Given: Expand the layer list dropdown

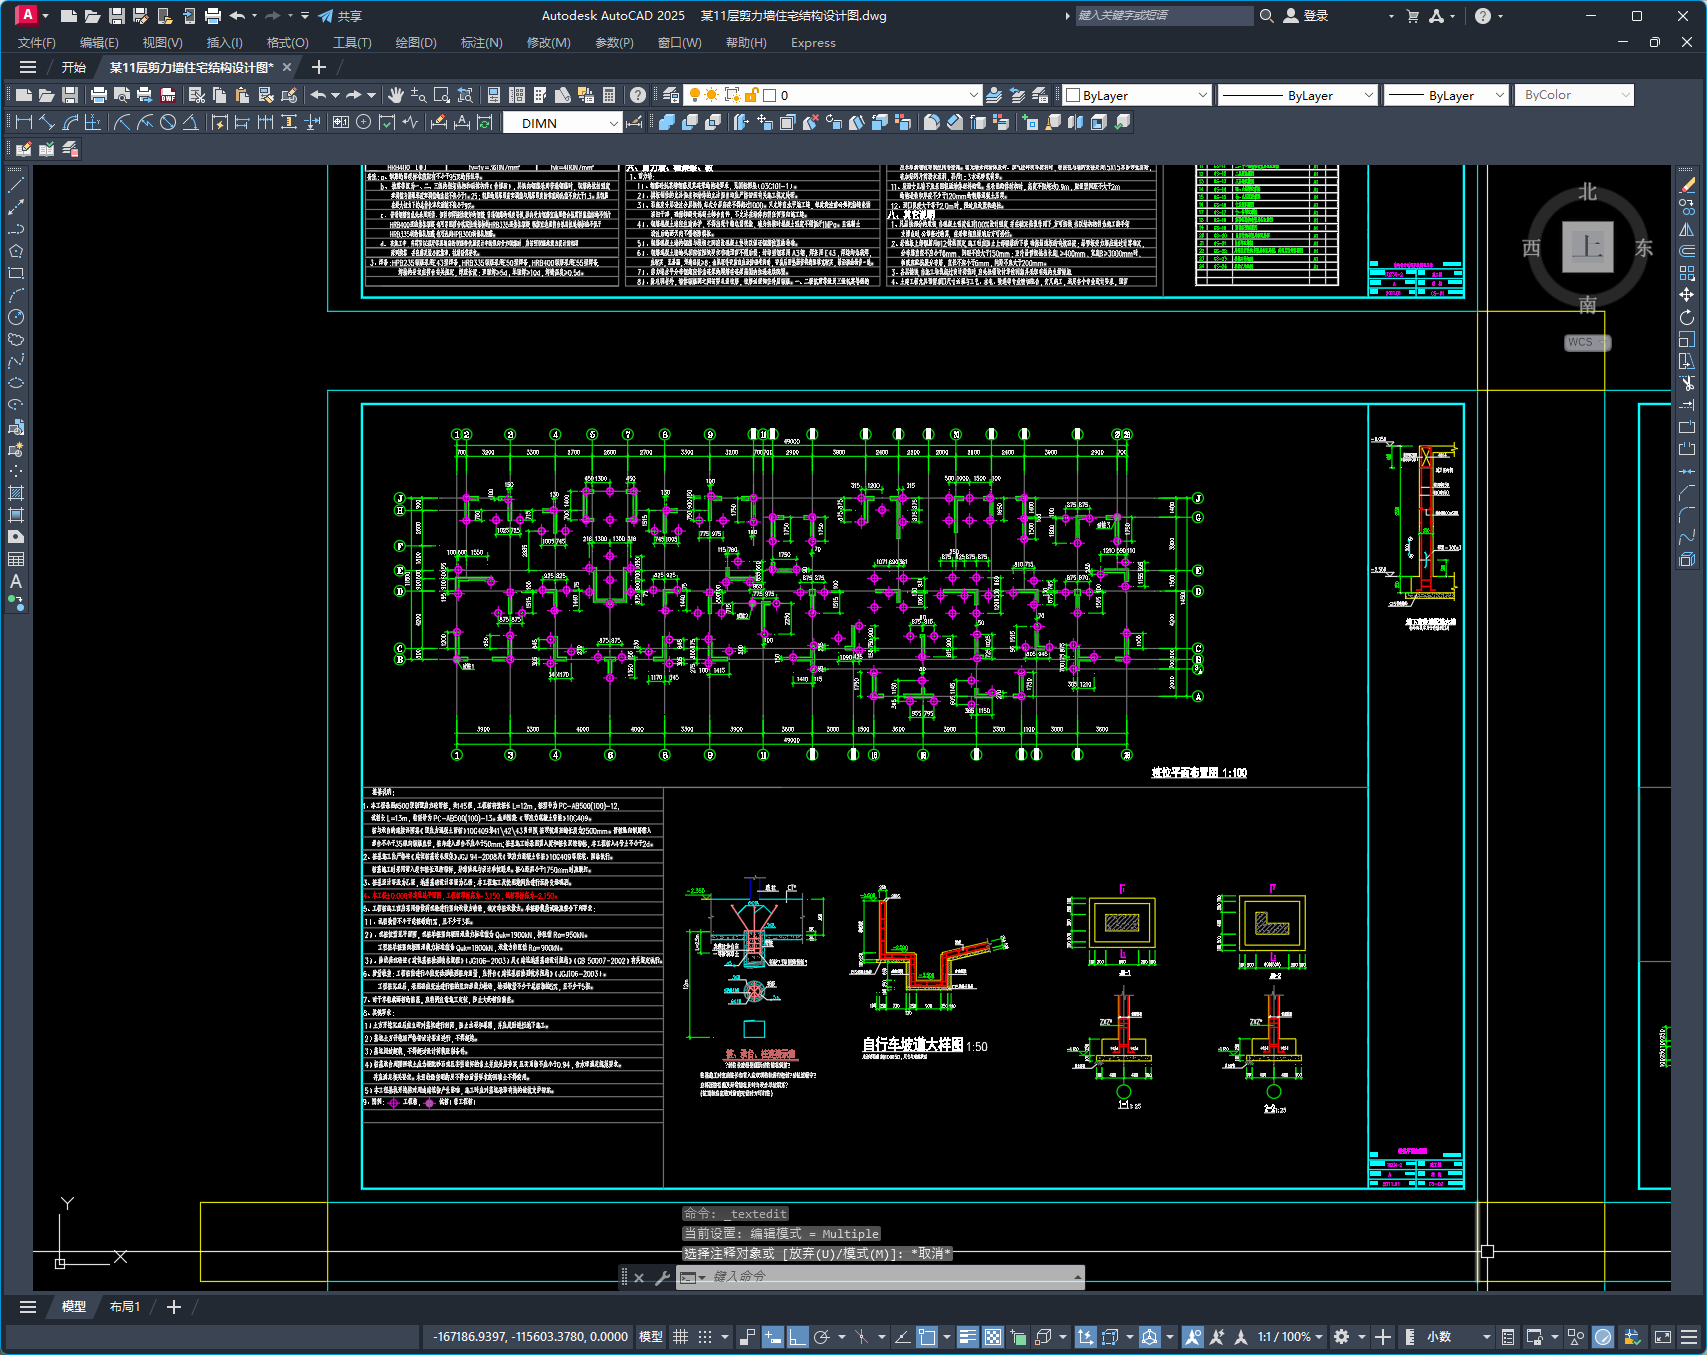Looking at the screenshot, I should [973, 95].
